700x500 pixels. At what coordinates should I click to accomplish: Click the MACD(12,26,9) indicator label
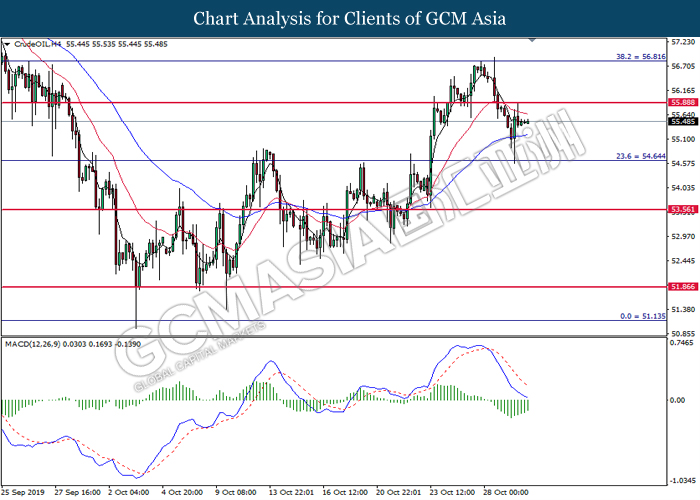[32, 344]
